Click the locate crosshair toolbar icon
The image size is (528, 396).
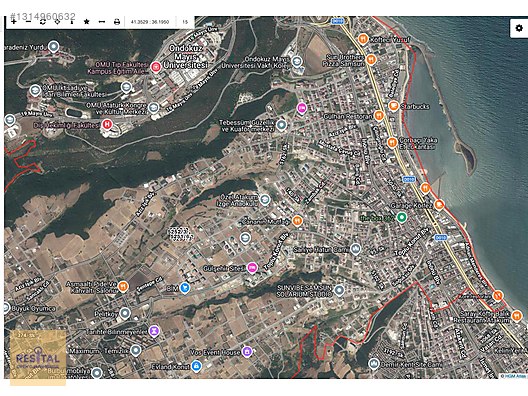tap(57, 22)
